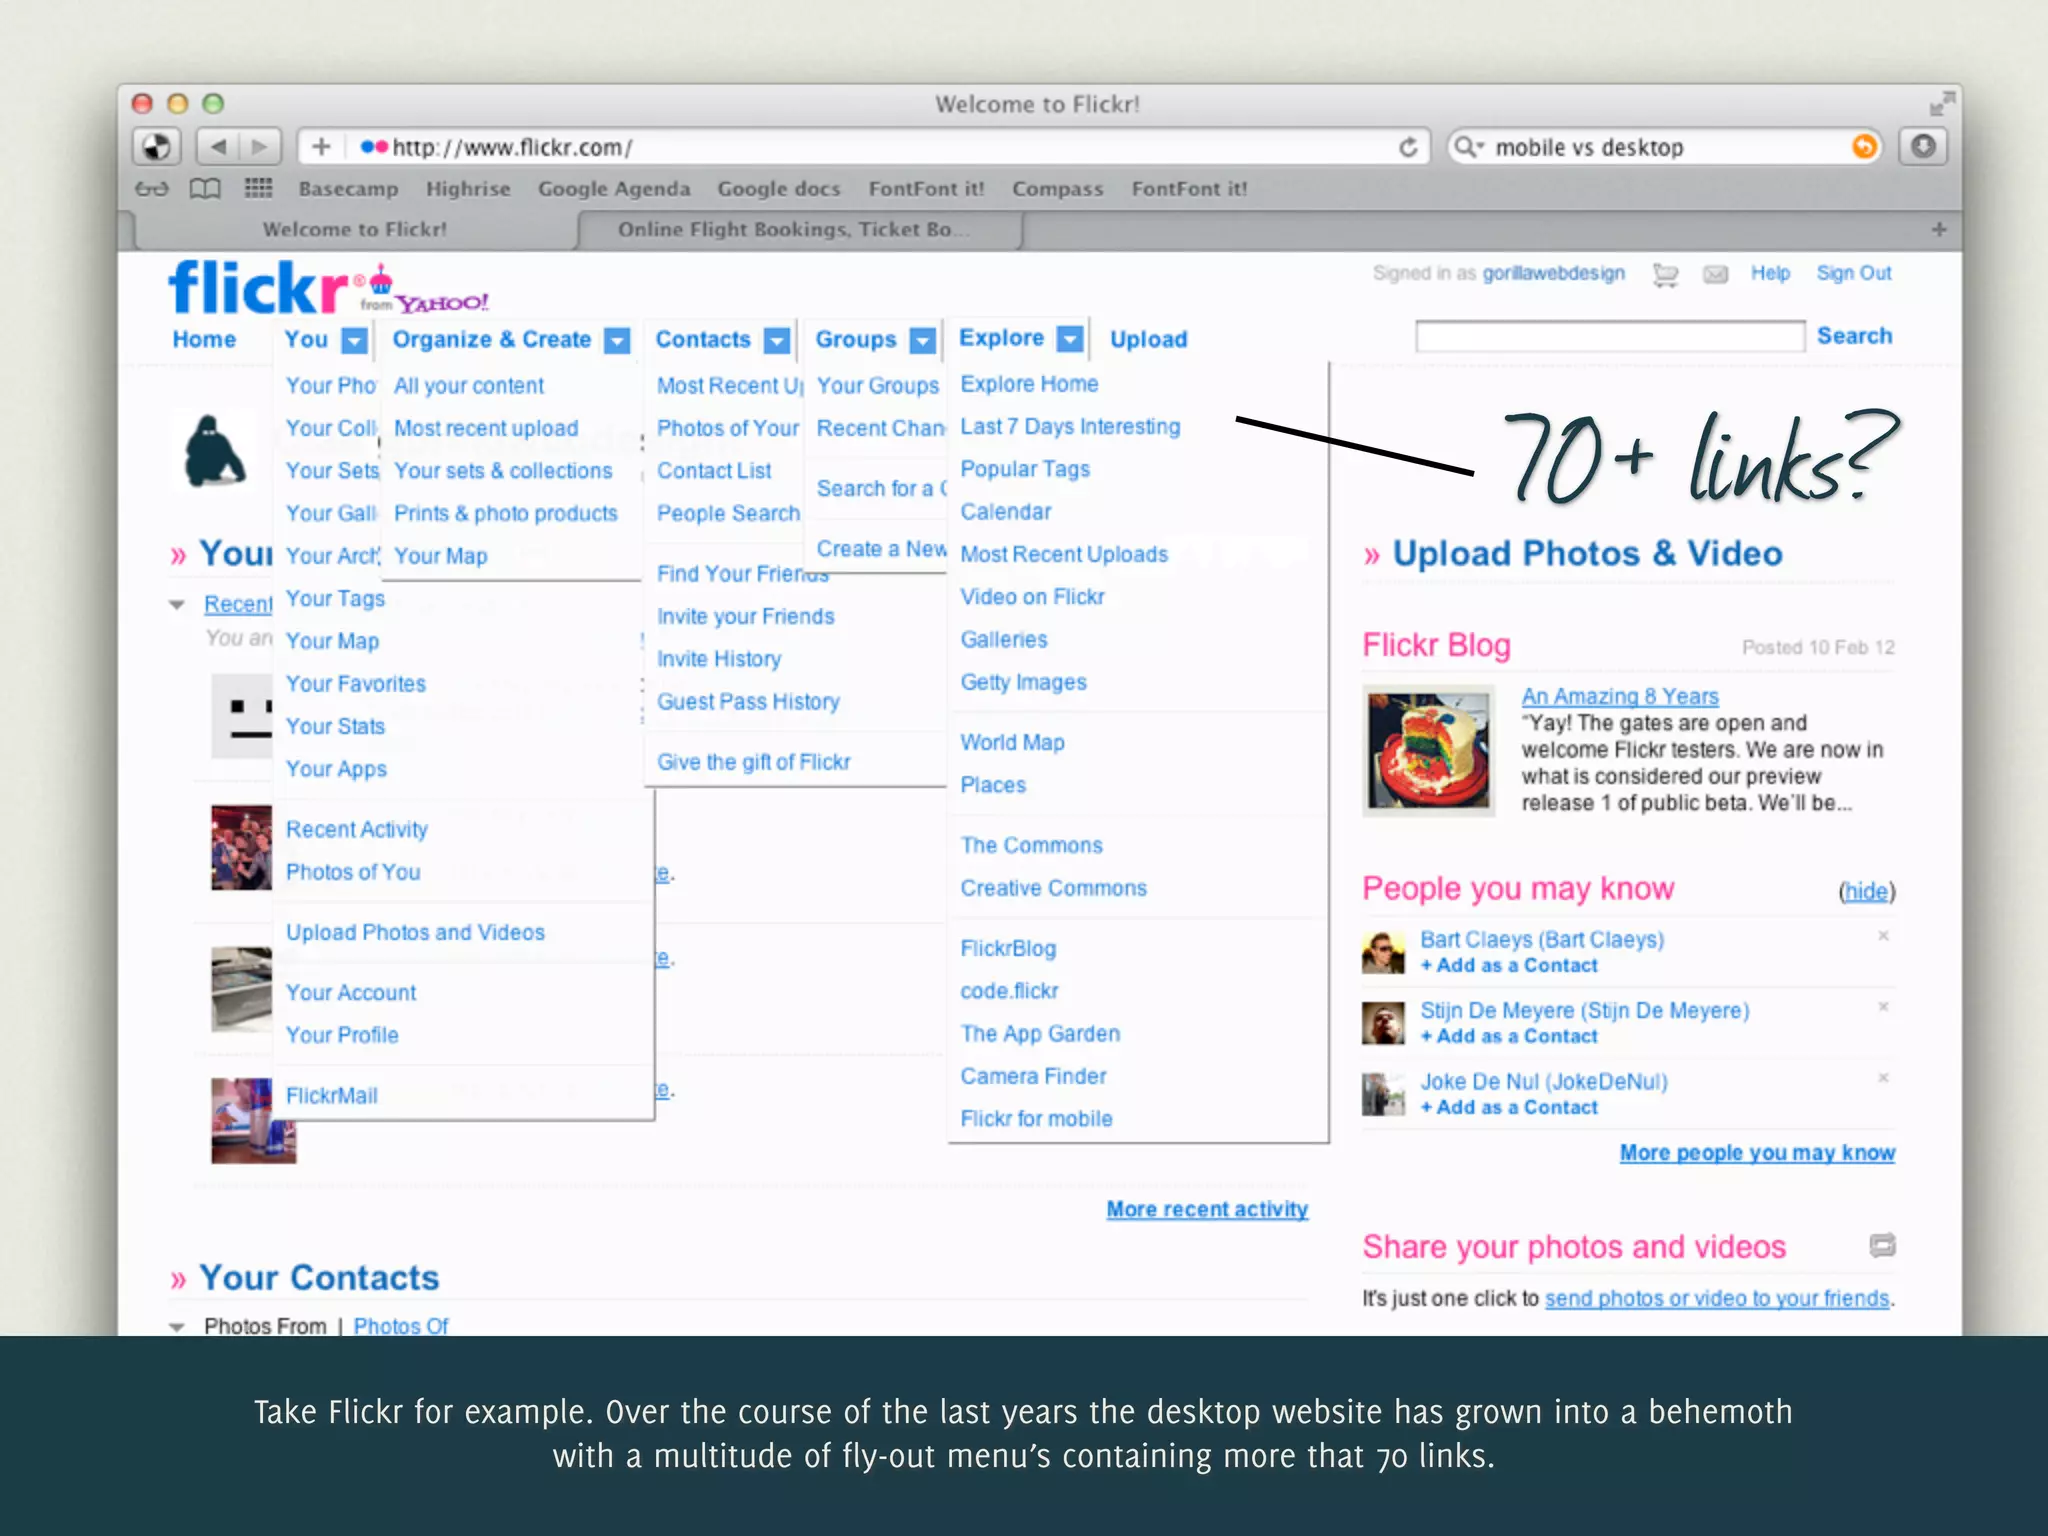Open the Reading List glasses icon
Image resolution: width=2048 pixels, height=1536 pixels.
[152, 189]
